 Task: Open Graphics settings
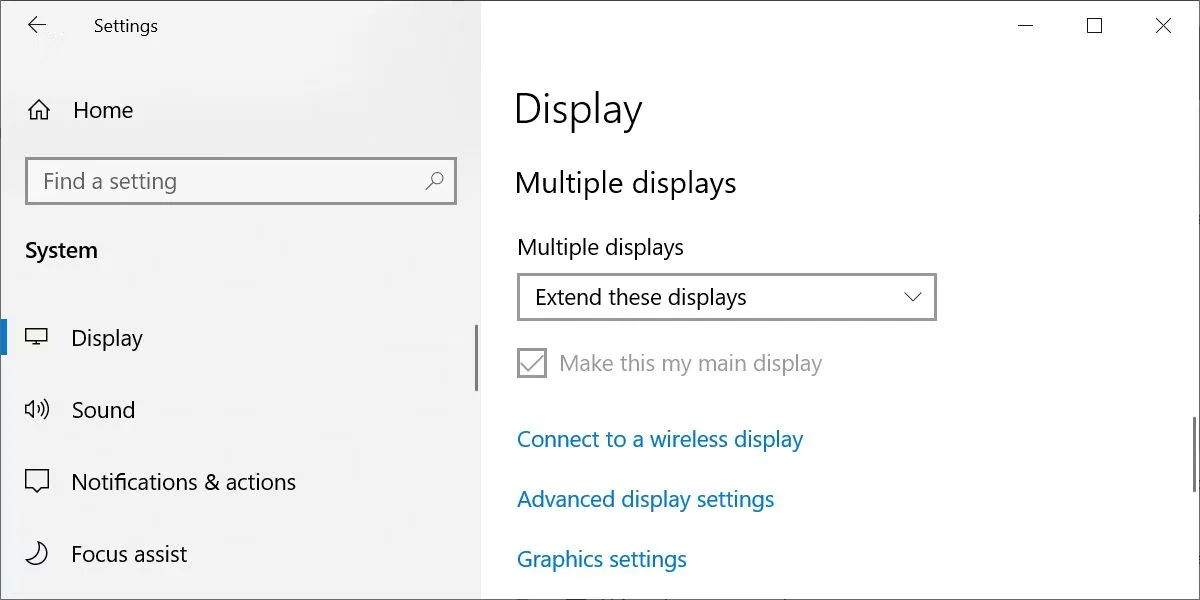(x=601, y=559)
